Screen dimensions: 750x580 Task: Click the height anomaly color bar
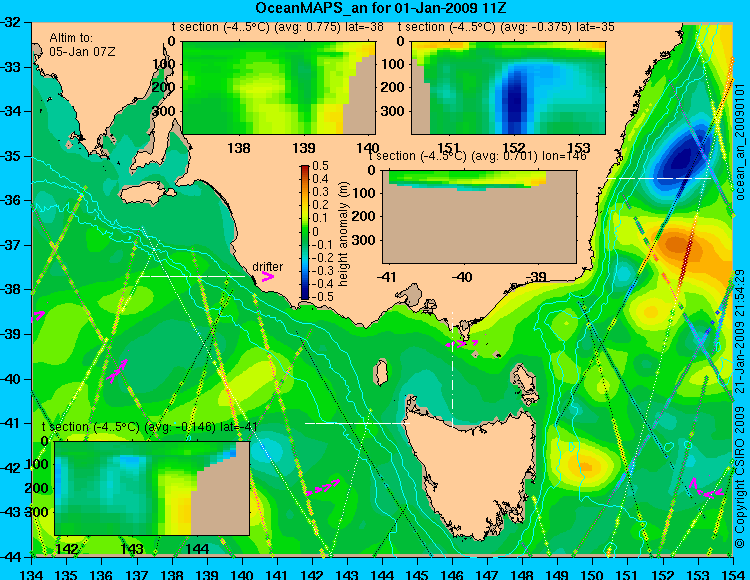305,232
